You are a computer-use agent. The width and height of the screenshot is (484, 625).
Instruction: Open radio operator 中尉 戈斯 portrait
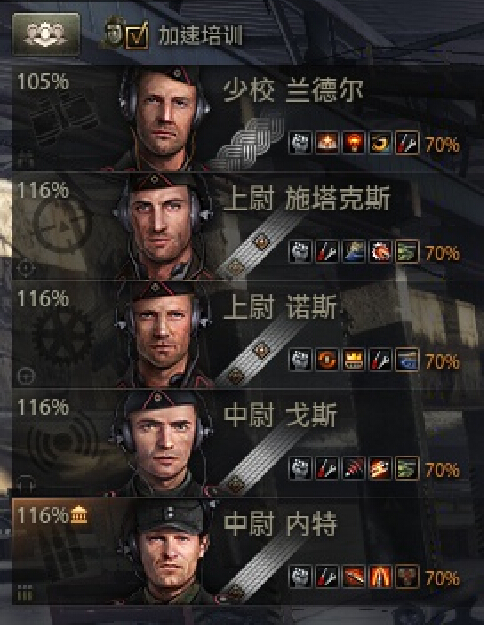coord(161,443)
